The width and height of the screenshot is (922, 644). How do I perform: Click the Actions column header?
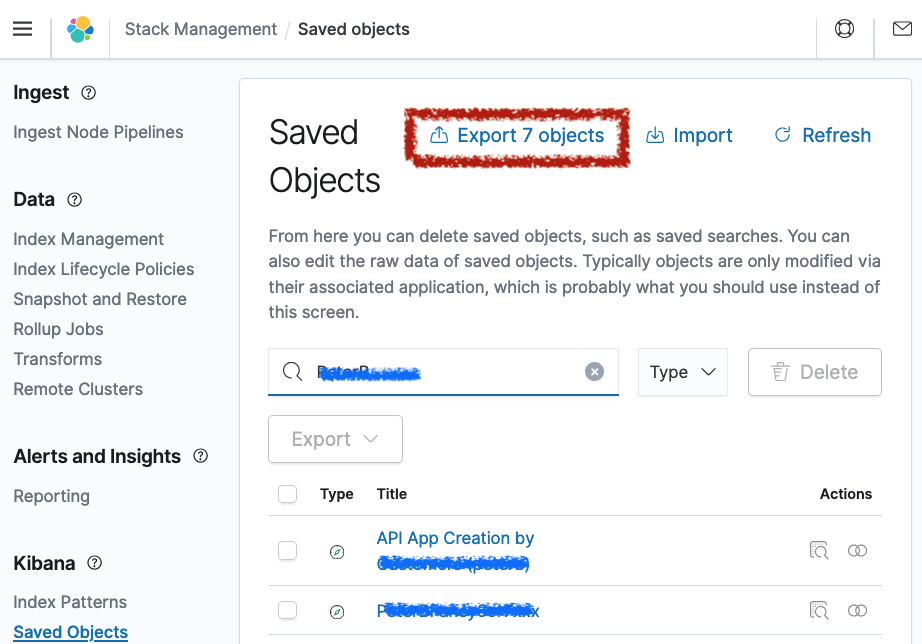tap(846, 494)
